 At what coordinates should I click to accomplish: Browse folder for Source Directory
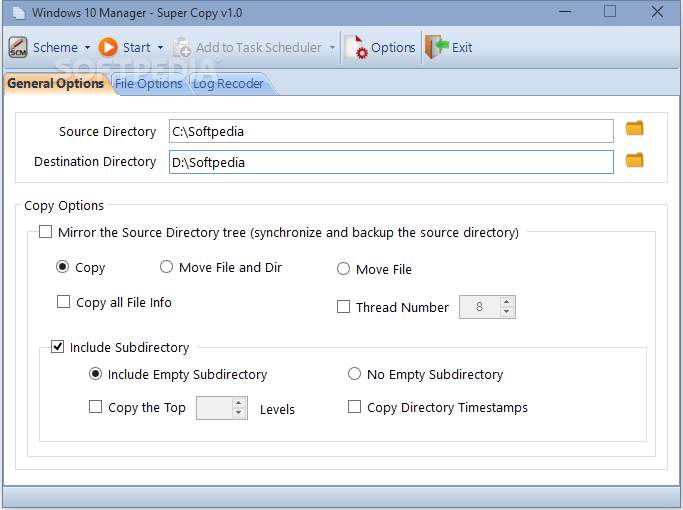coord(634,128)
